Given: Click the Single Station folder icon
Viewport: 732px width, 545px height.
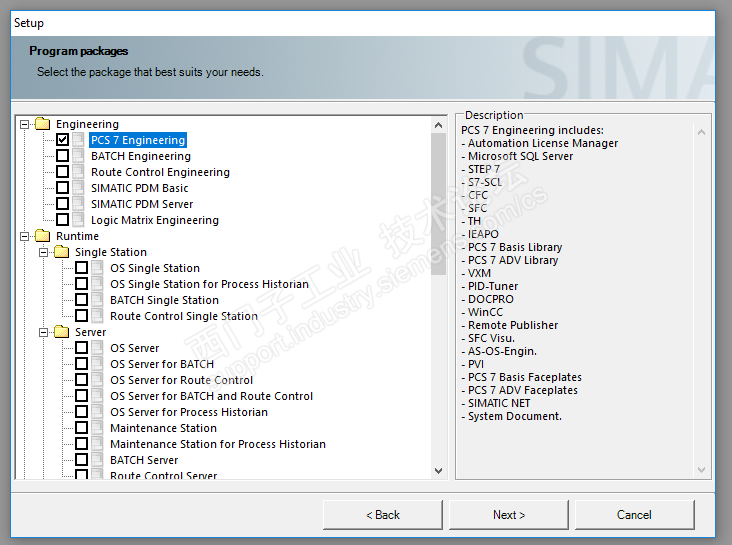Looking at the screenshot, I should click(62, 252).
